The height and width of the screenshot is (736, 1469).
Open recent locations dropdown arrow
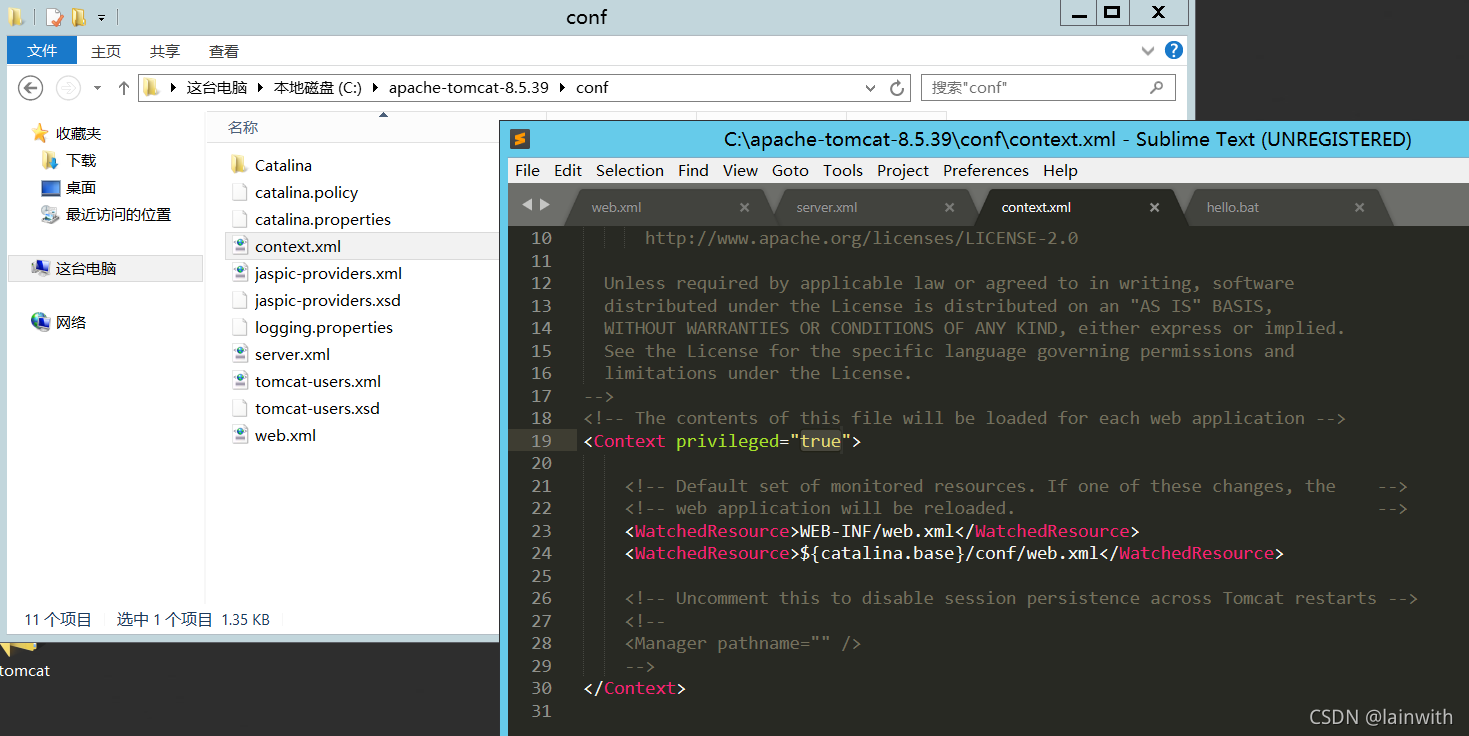pyautogui.click(x=97, y=88)
